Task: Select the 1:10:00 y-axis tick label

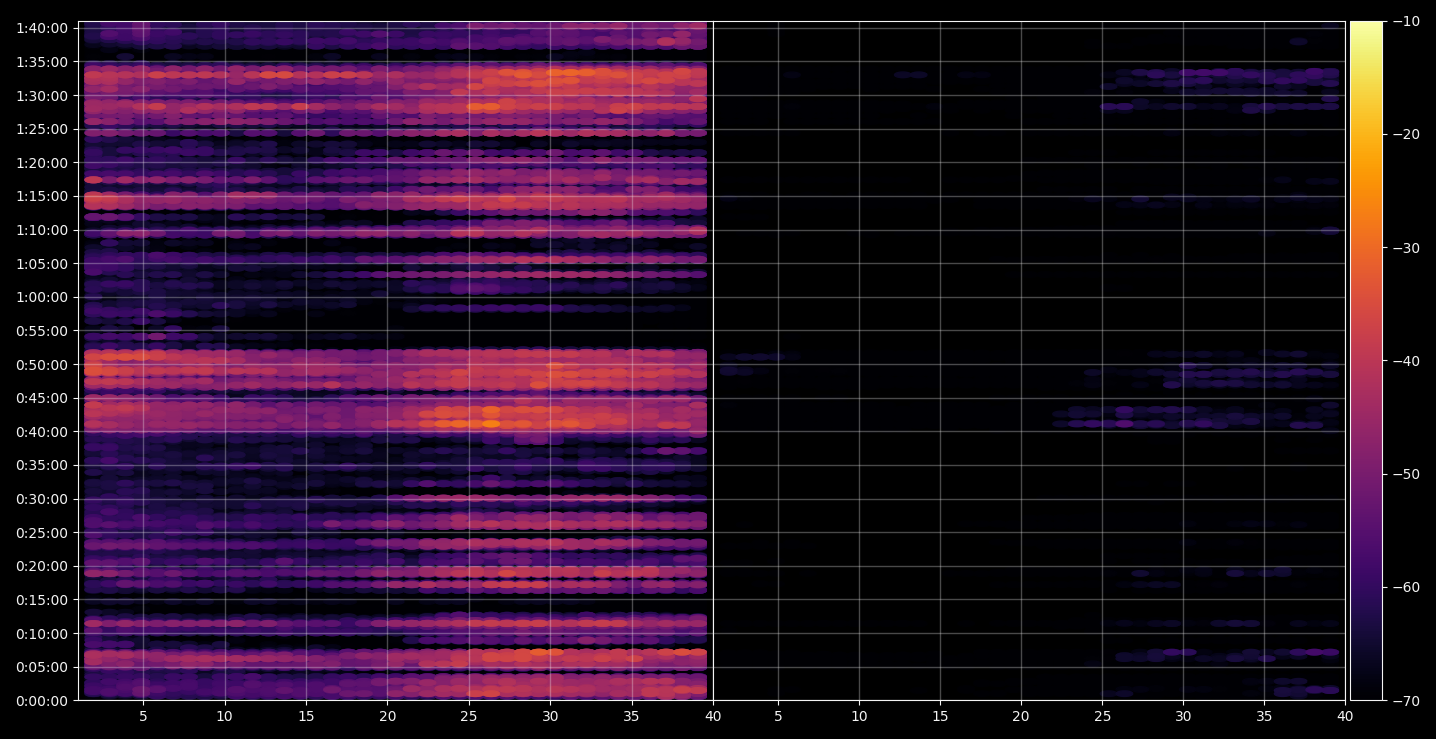Action: pyautogui.click(x=42, y=230)
